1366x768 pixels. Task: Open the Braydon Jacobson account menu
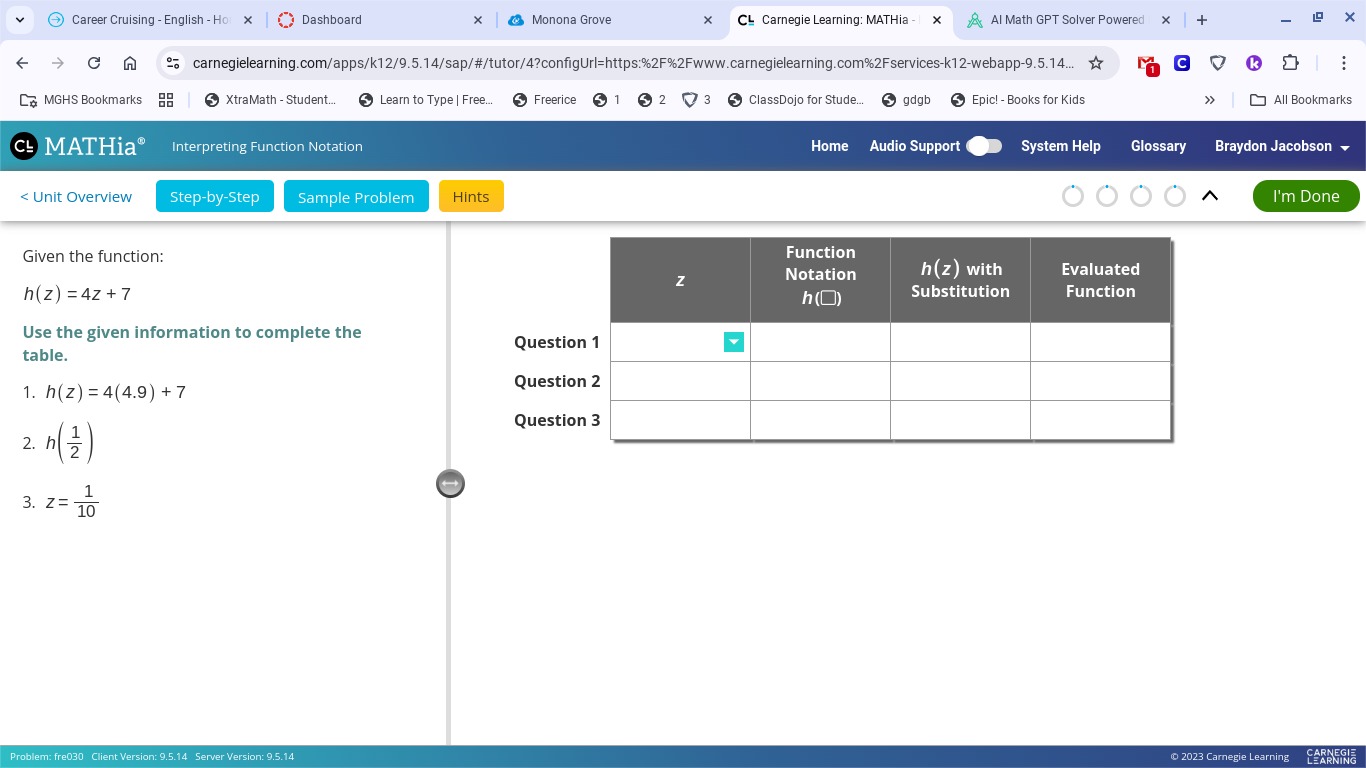[1282, 146]
